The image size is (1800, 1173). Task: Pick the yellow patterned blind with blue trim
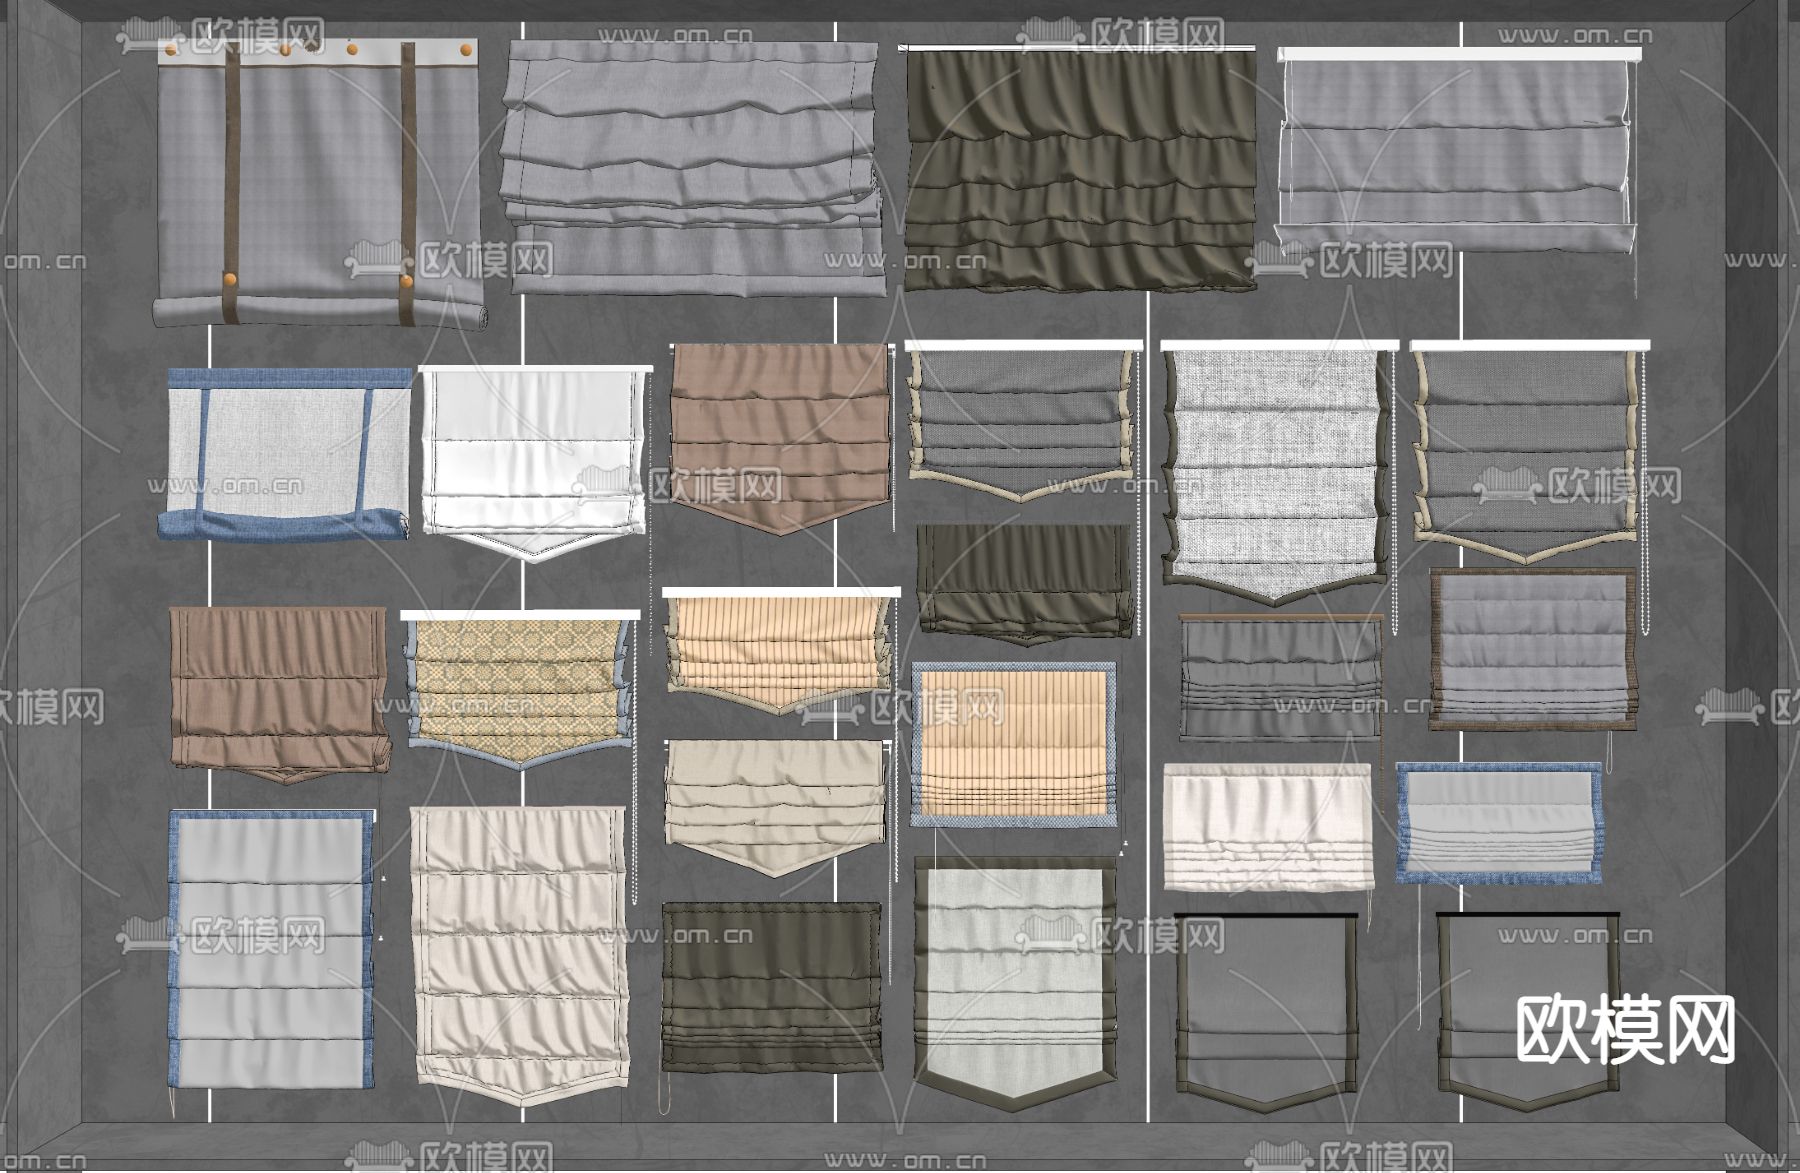[519, 688]
